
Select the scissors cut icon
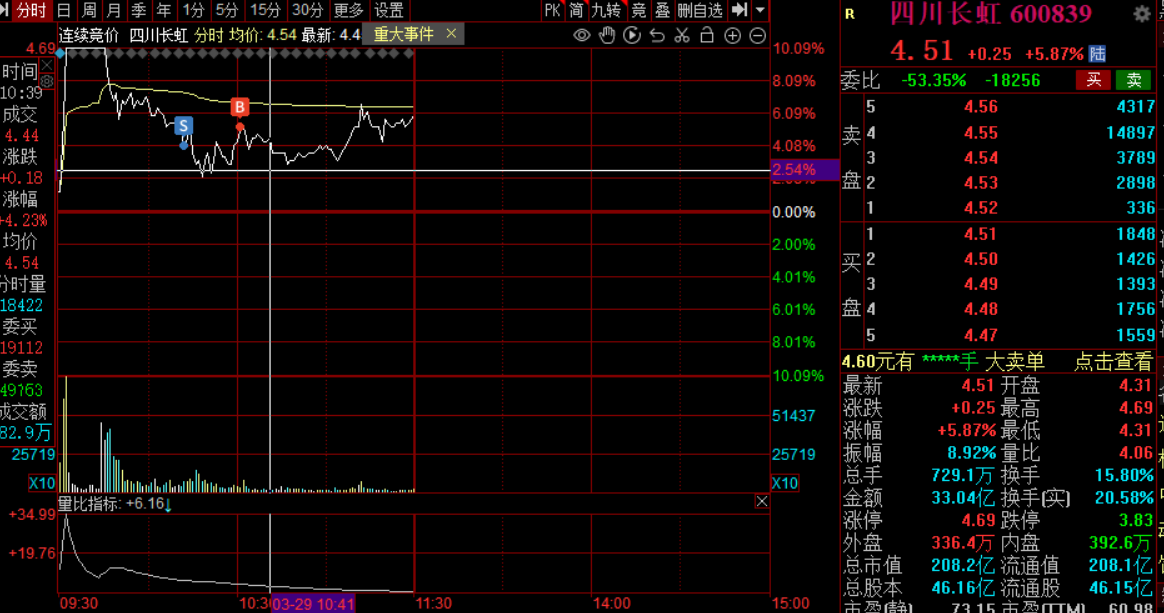tap(682, 35)
